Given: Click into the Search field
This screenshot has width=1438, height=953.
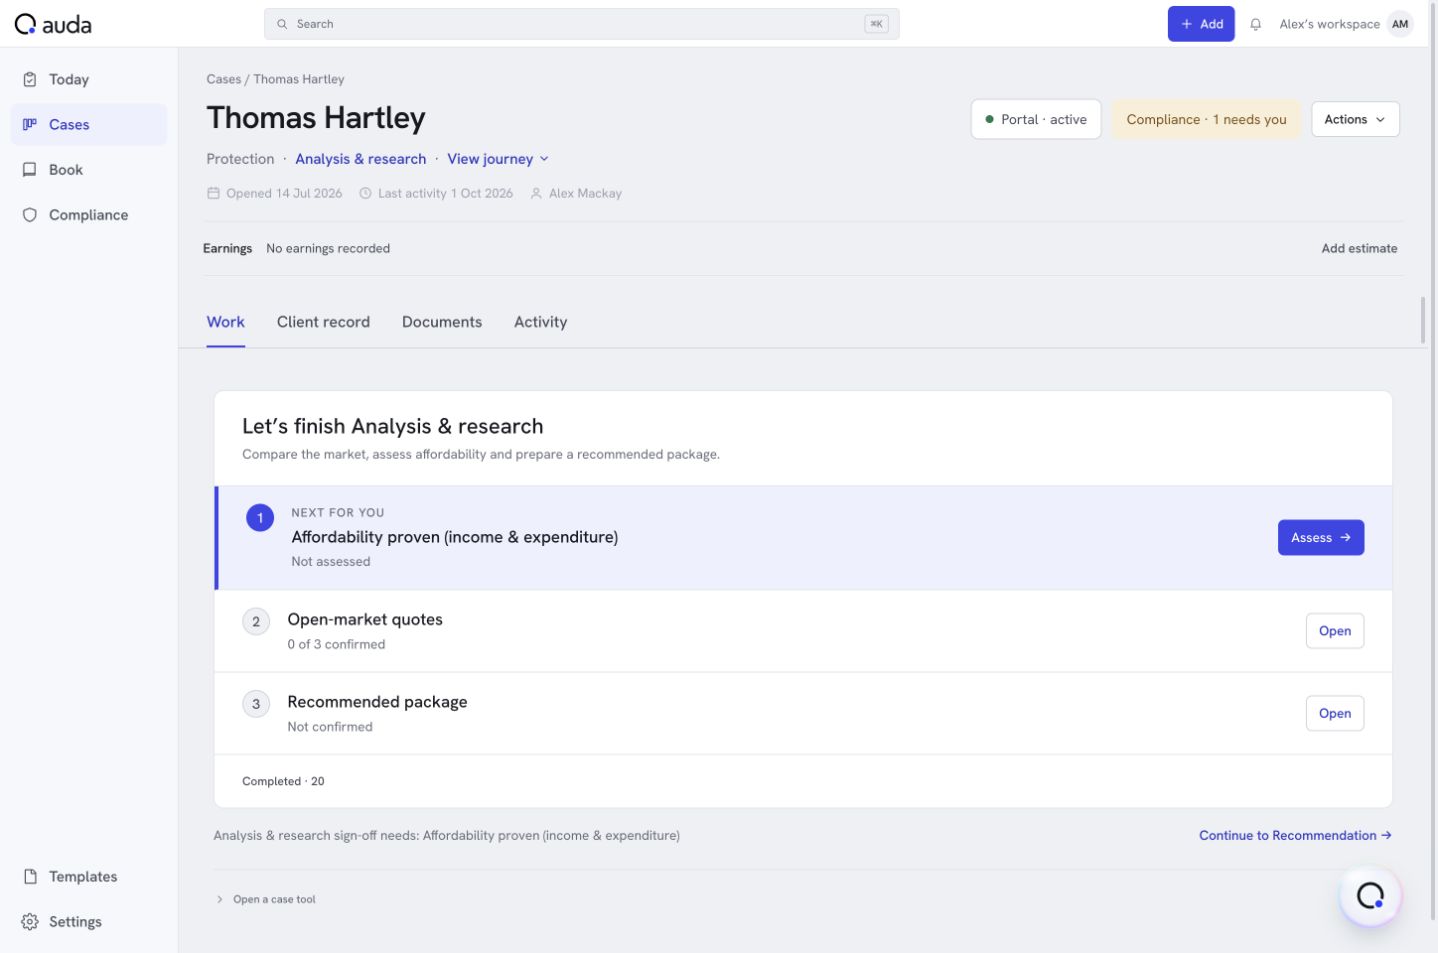Looking at the screenshot, I should click(x=581, y=24).
